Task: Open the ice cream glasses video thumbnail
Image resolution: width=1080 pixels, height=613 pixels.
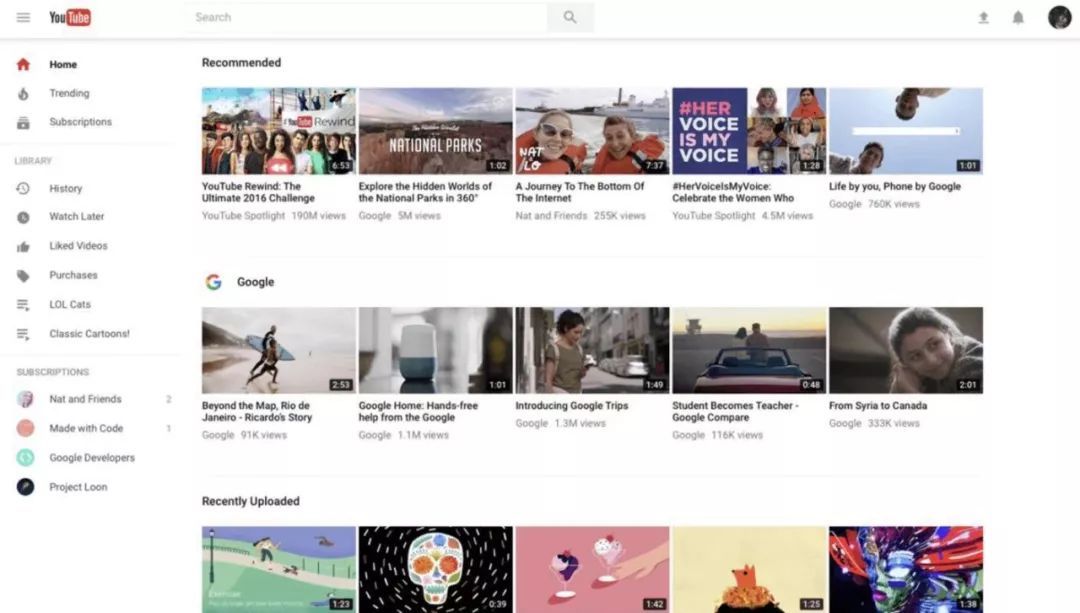Action: [x=592, y=570]
